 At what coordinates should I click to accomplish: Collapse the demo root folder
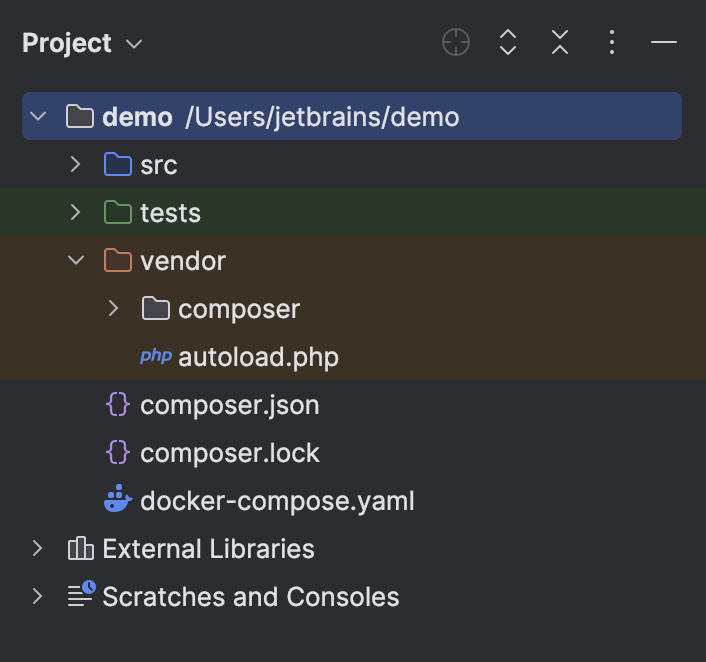pyautogui.click(x=38, y=116)
